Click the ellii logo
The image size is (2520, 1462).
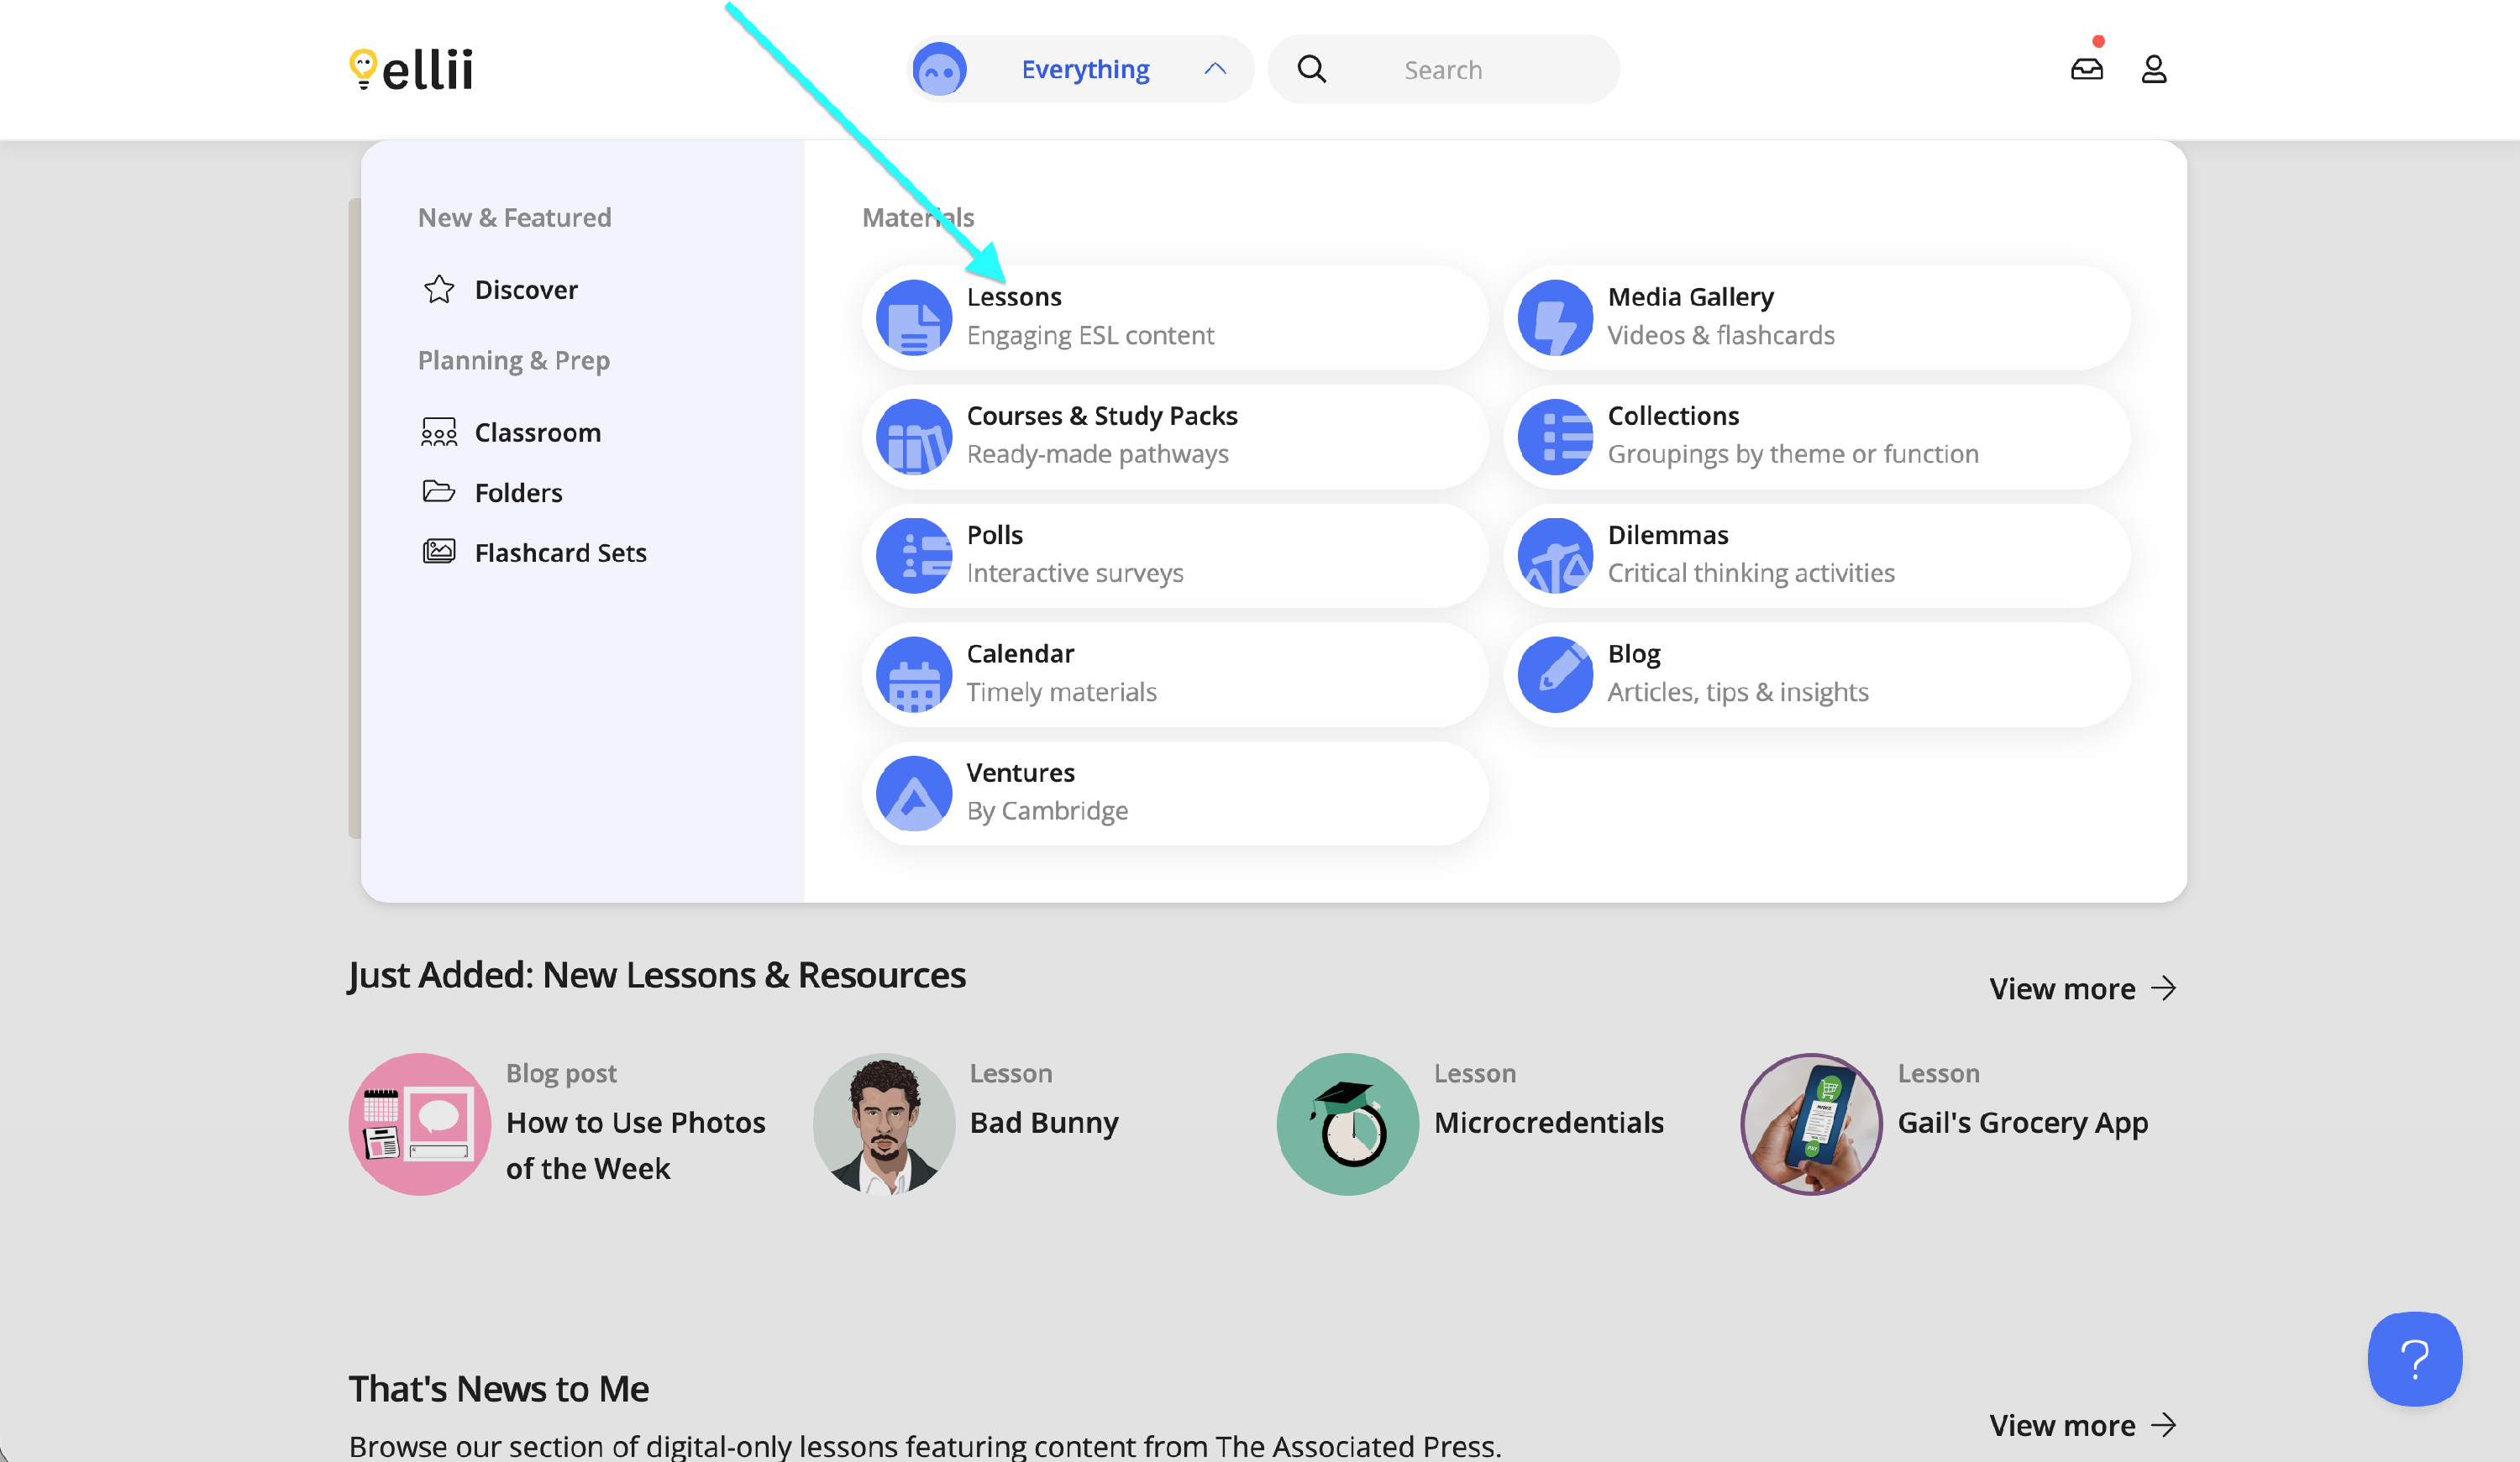[411, 69]
